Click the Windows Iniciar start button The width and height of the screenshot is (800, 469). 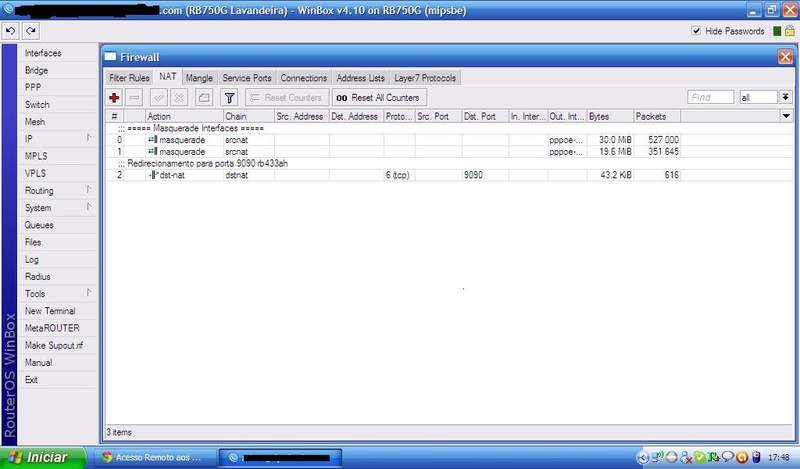pyautogui.click(x=42, y=457)
